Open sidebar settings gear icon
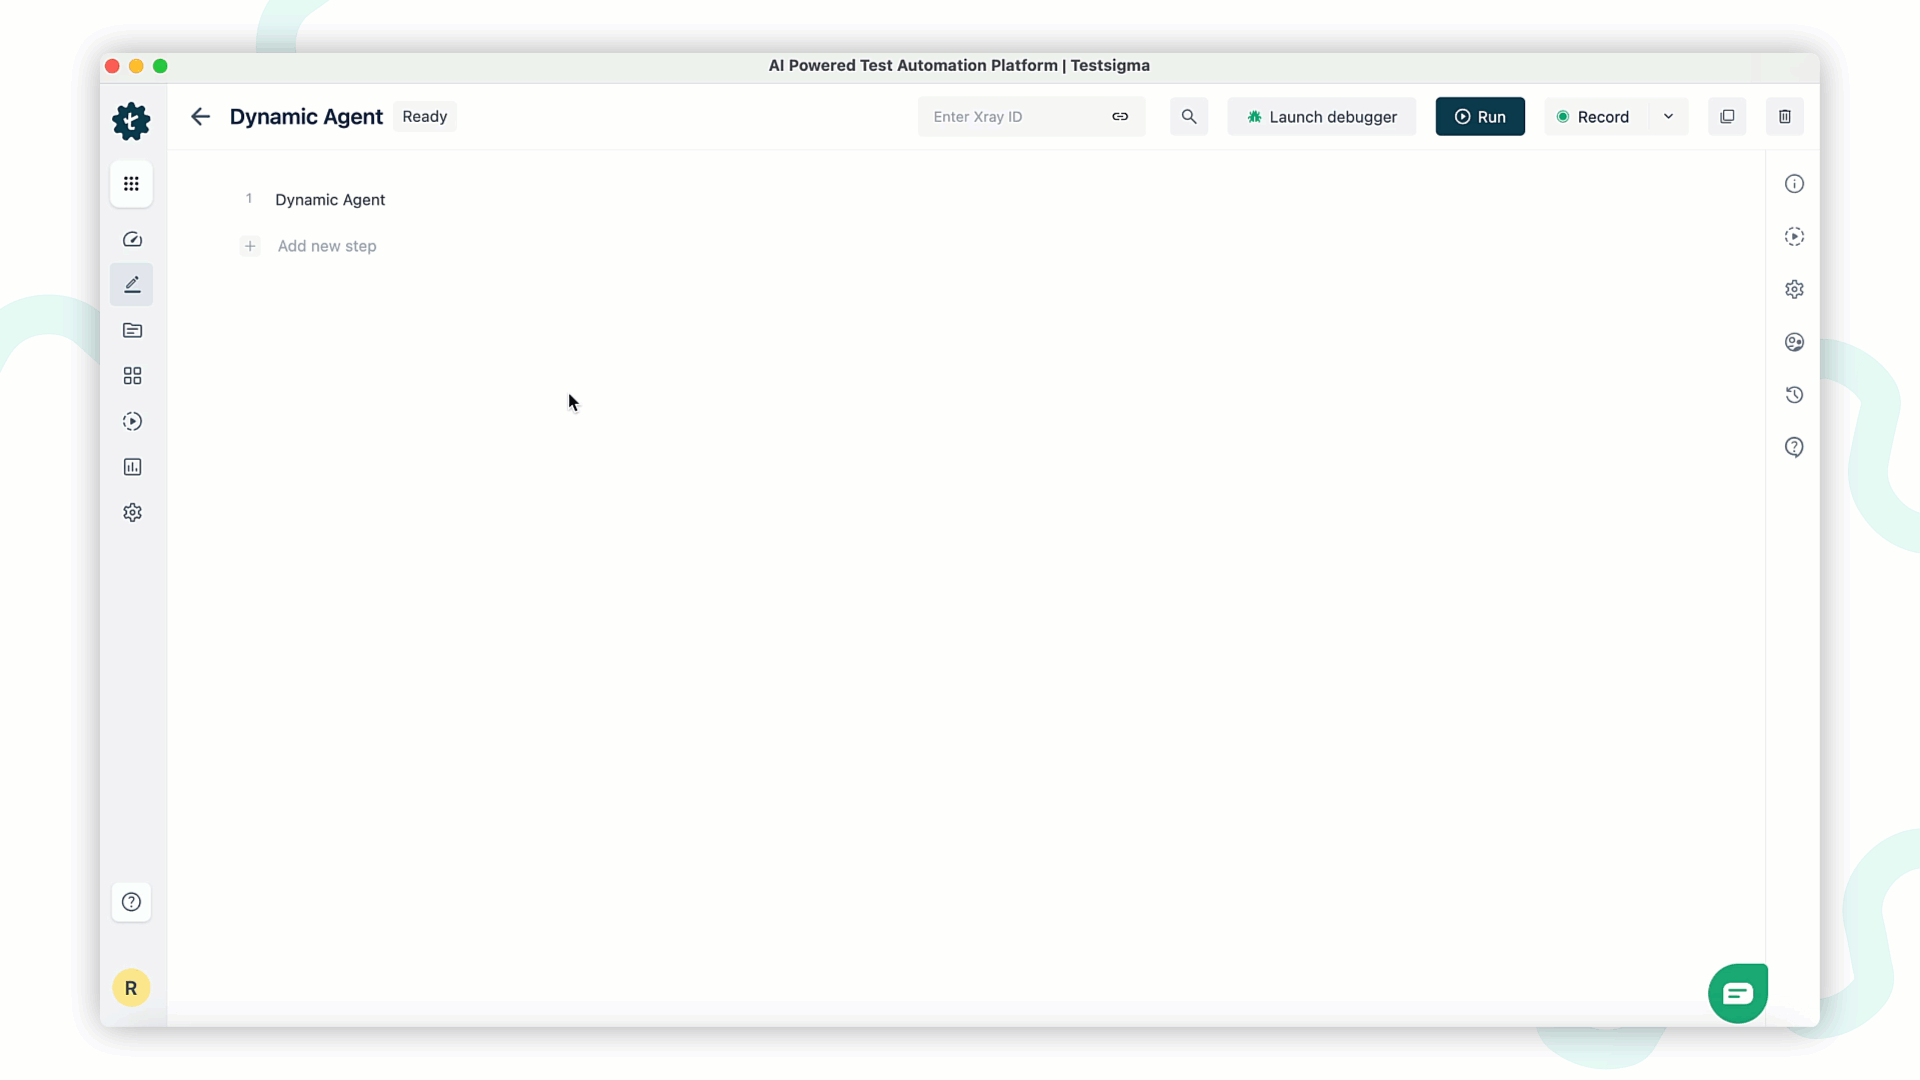The height and width of the screenshot is (1080, 1920). [x=132, y=513]
